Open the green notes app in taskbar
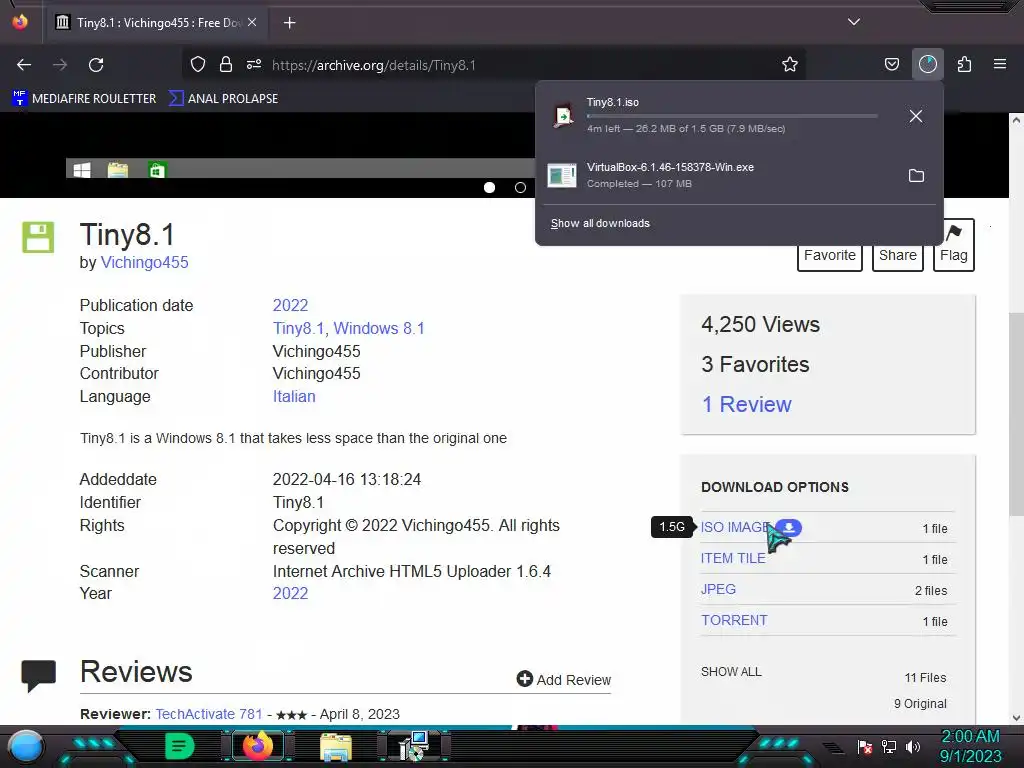Image resolution: width=1024 pixels, height=768 pixels. (180, 746)
